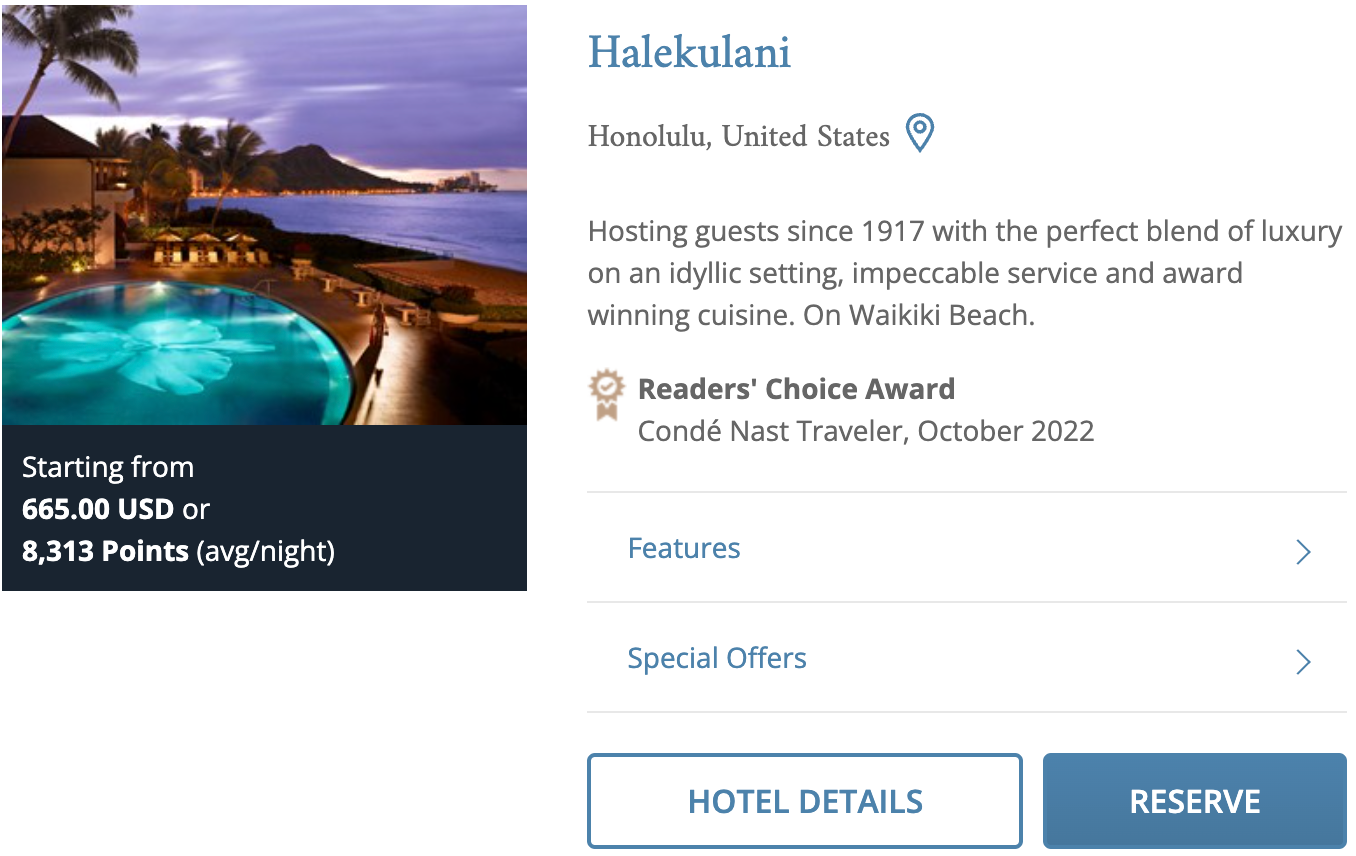Open the location marker next to Honolulu

(x=920, y=133)
